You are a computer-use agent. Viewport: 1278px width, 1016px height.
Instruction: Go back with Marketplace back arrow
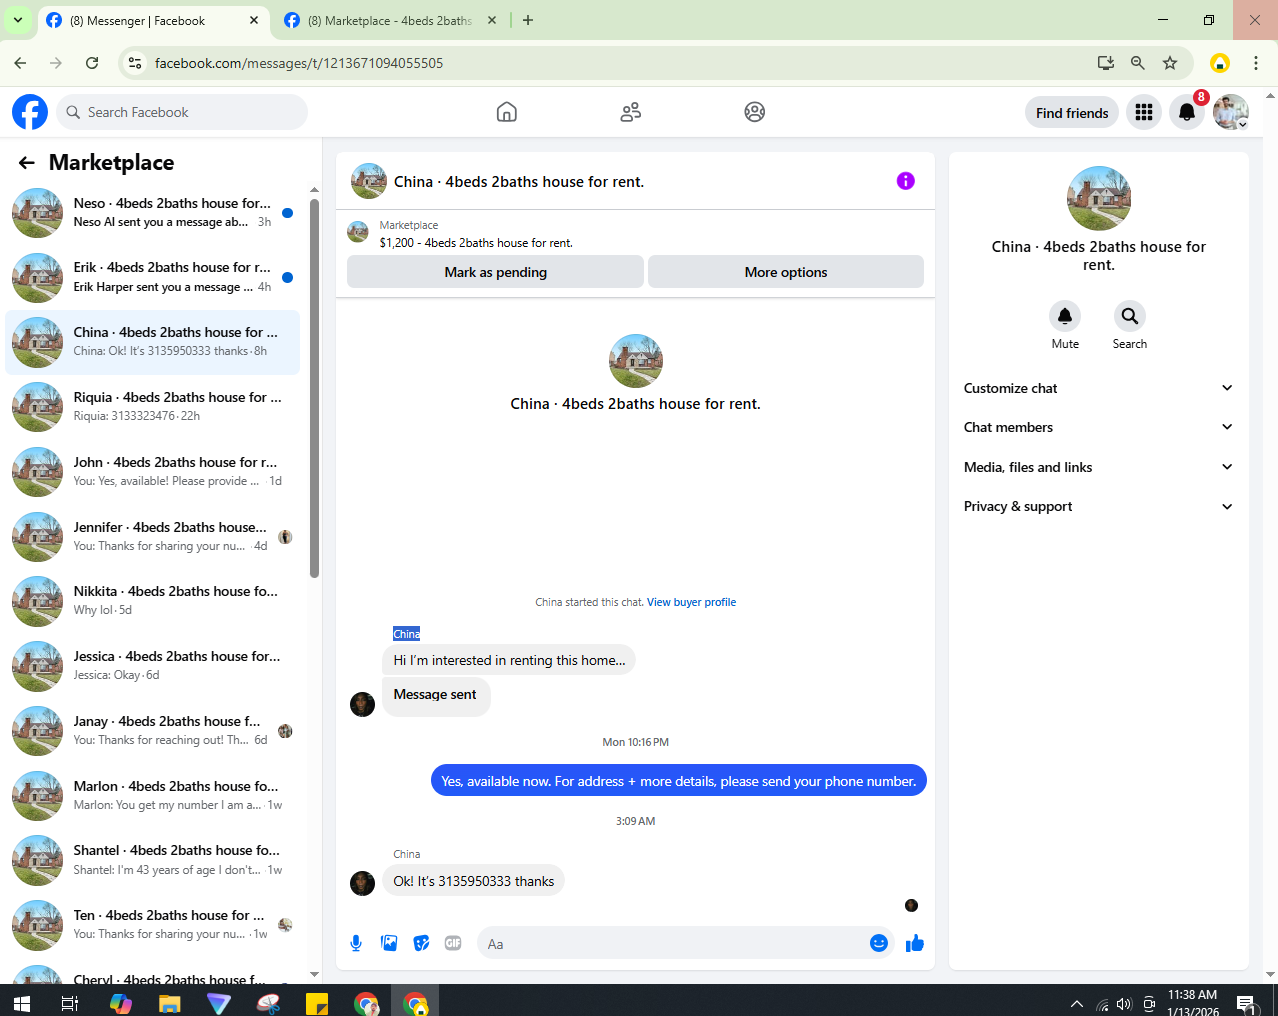click(x=27, y=163)
